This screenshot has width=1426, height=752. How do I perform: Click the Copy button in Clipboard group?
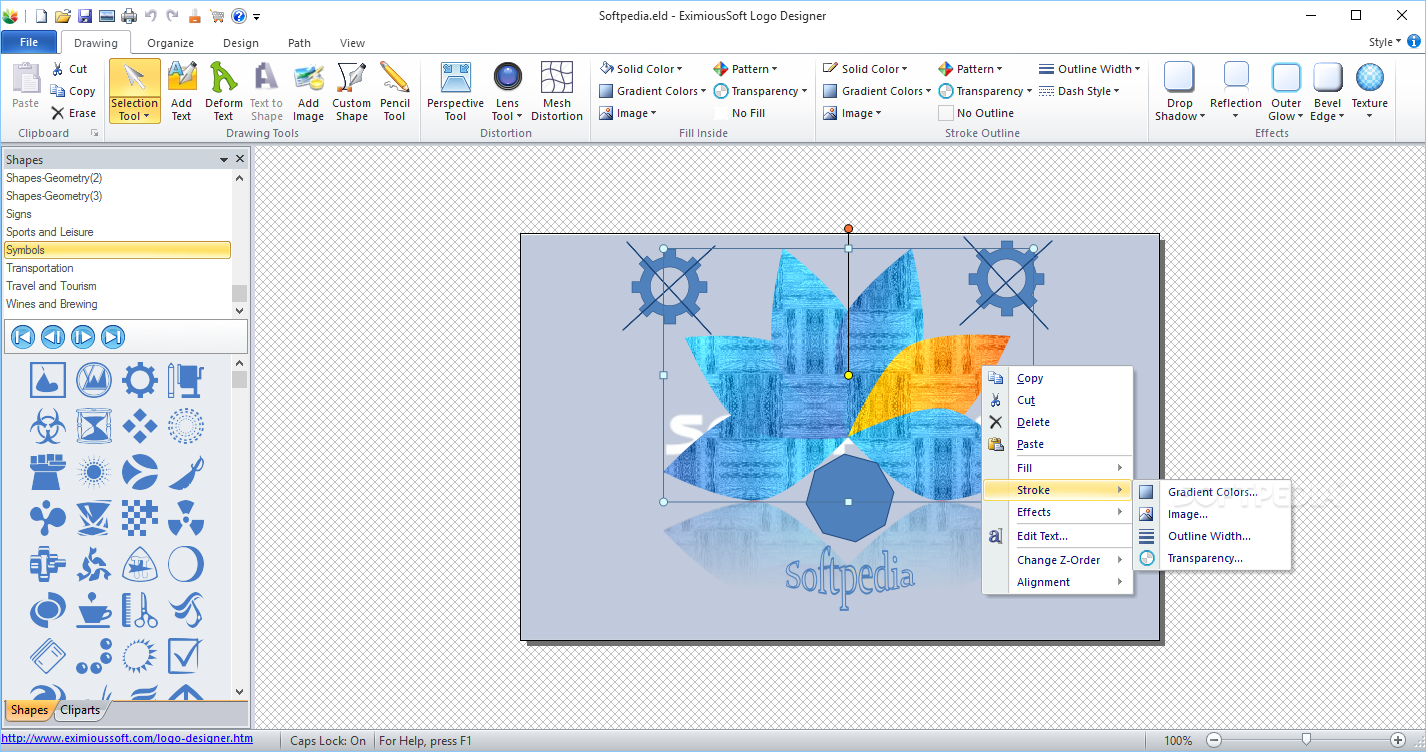[x=73, y=91]
